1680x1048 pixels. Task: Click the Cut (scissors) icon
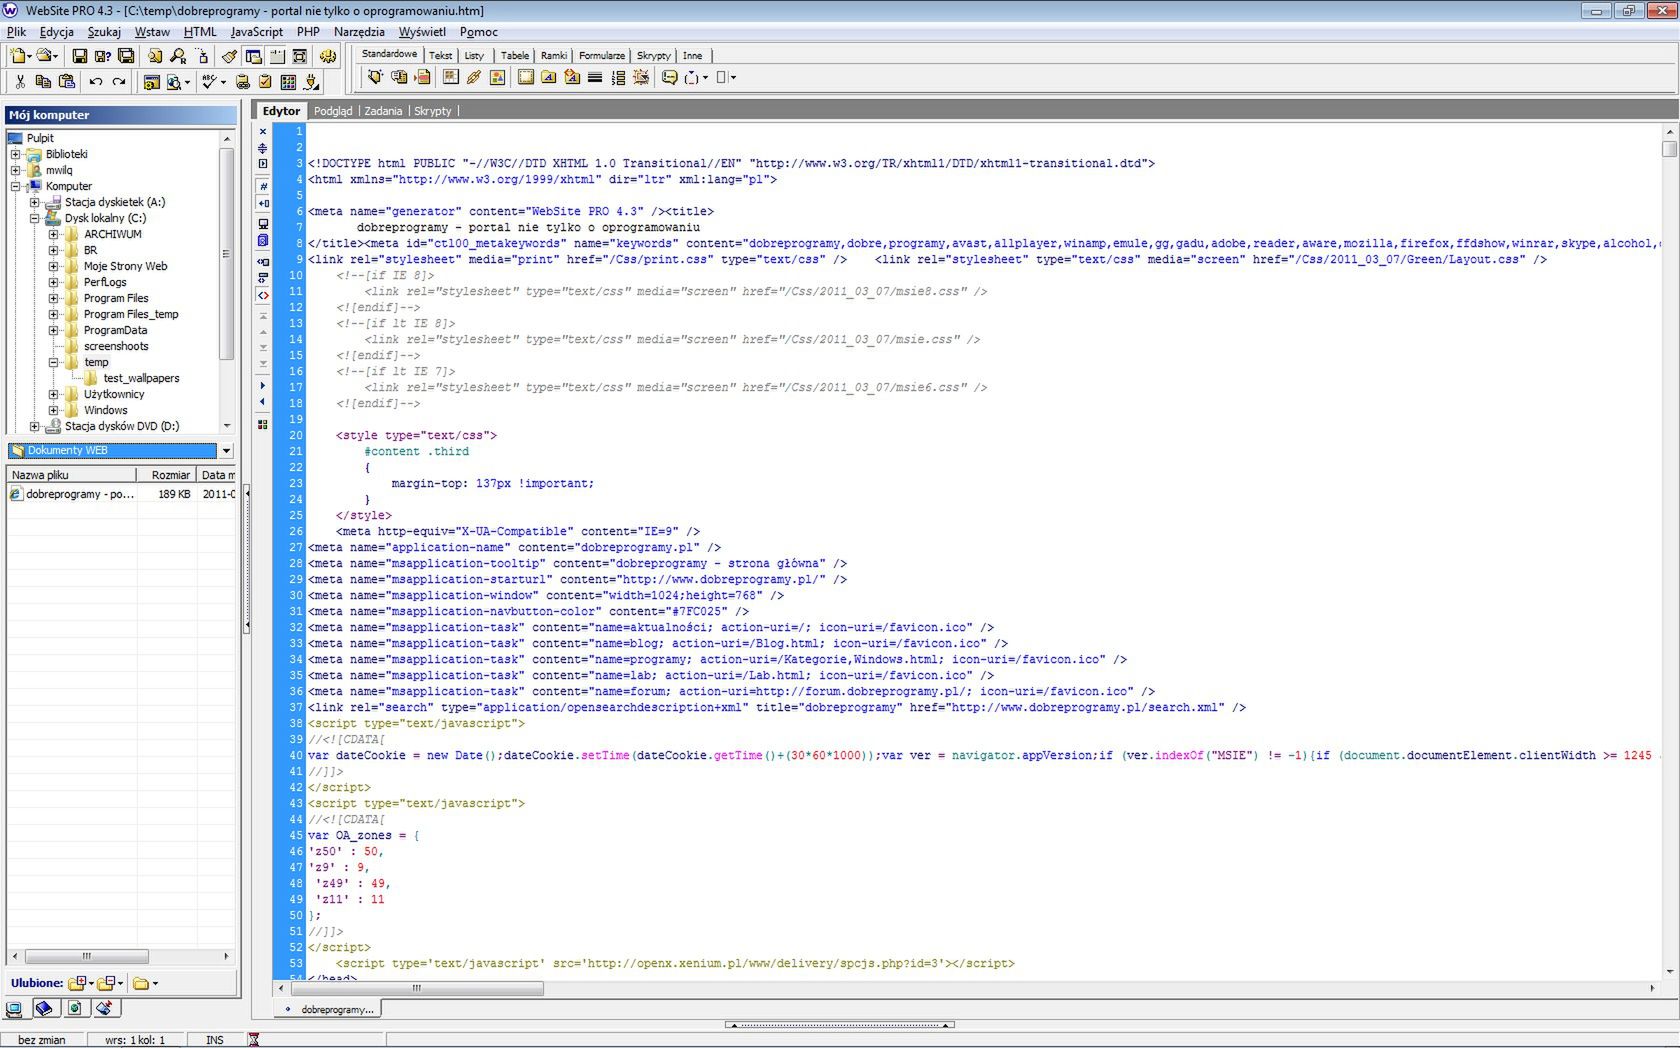(x=20, y=82)
